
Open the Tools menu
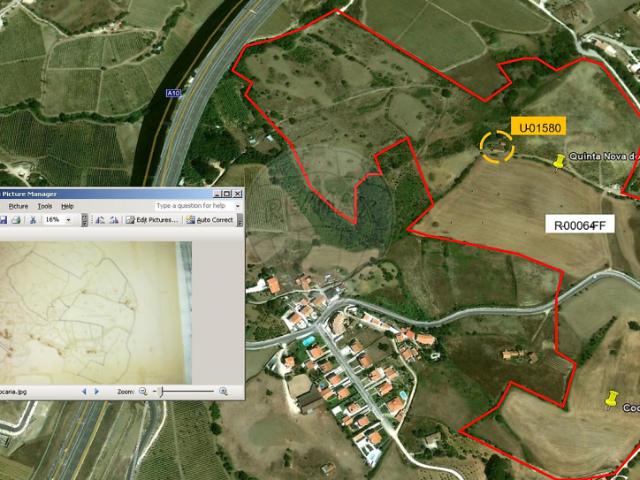pyautogui.click(x=45, y=206)
